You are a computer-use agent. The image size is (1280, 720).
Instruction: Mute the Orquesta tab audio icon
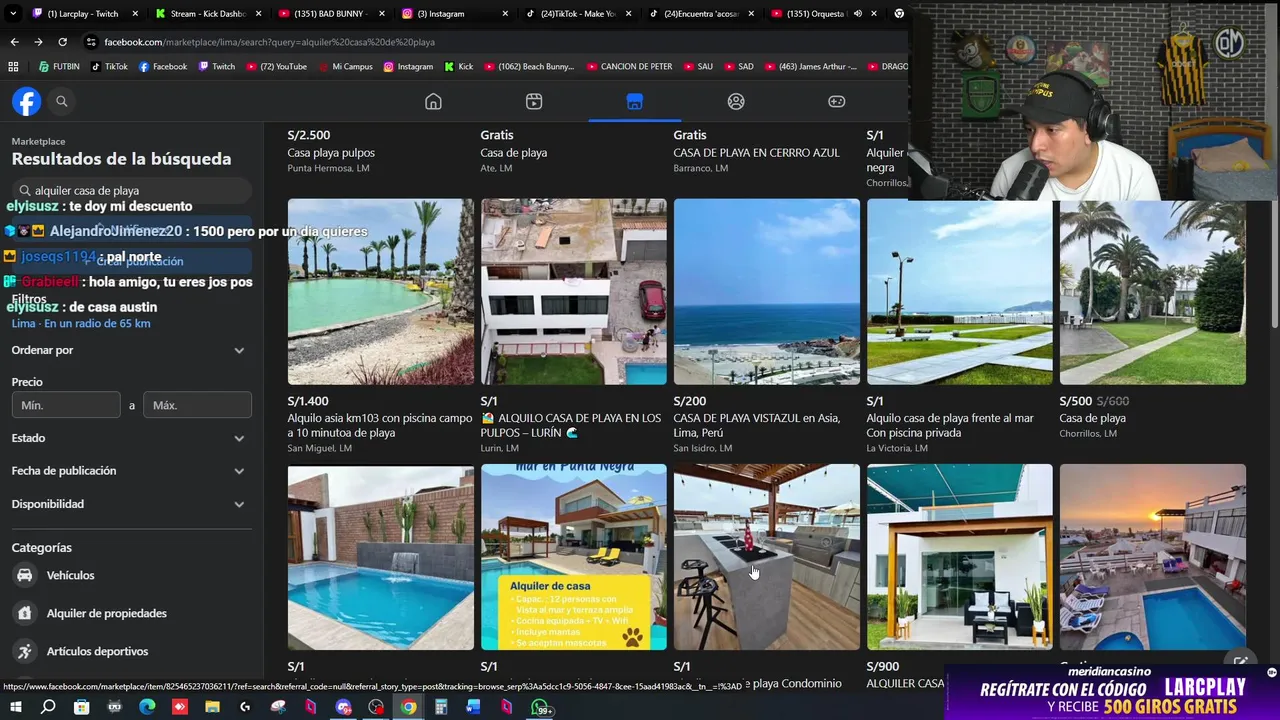pos(858,14)
